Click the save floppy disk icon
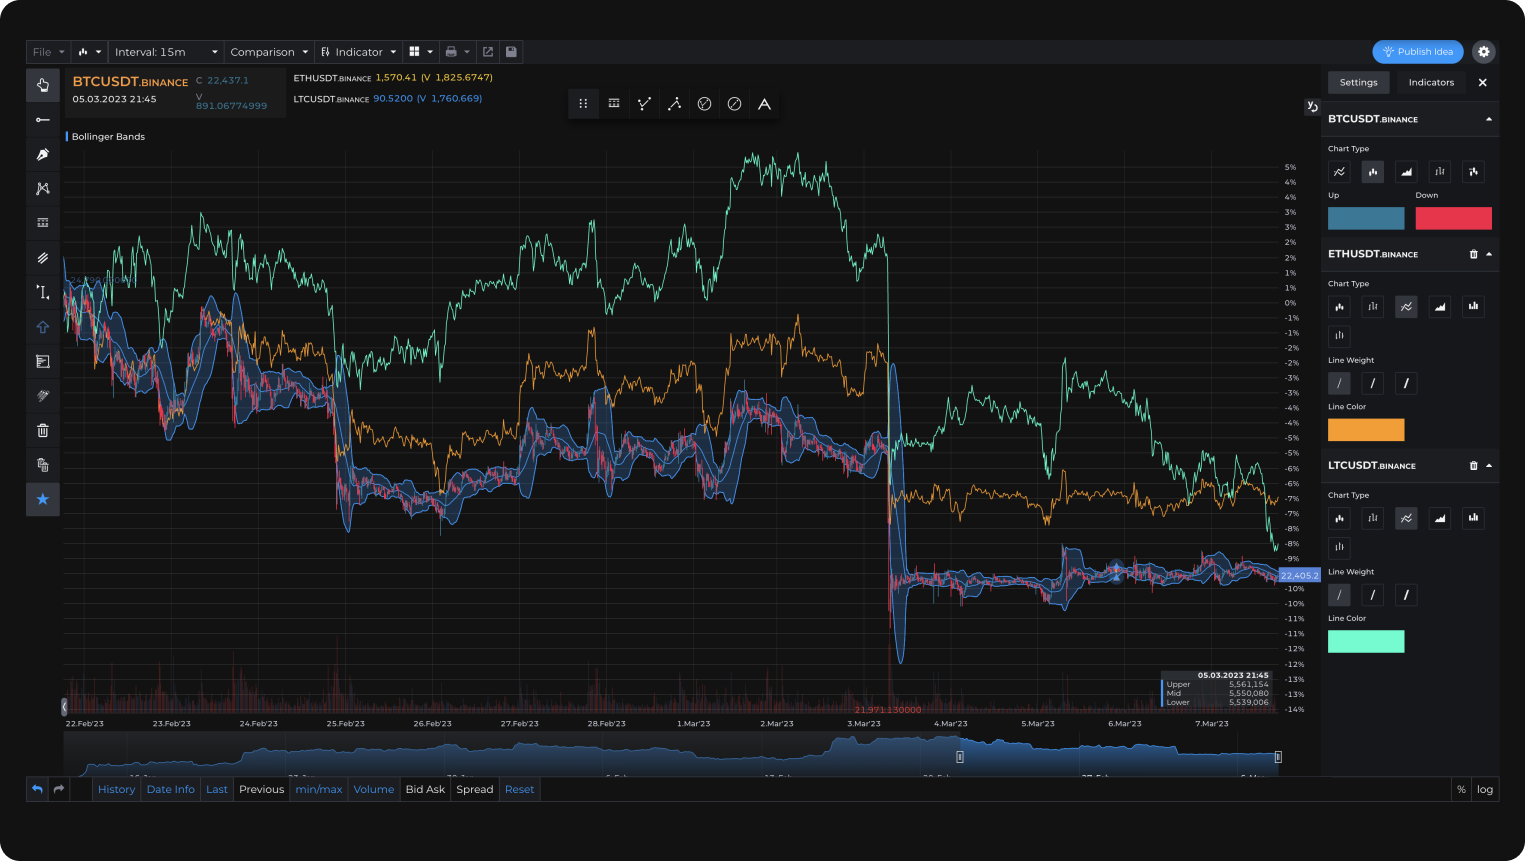 click(511, 52)
